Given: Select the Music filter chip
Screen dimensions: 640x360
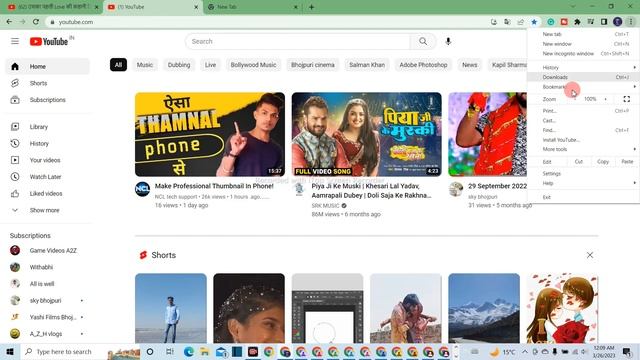Looking at the screenshot, I should pos(144,65).
